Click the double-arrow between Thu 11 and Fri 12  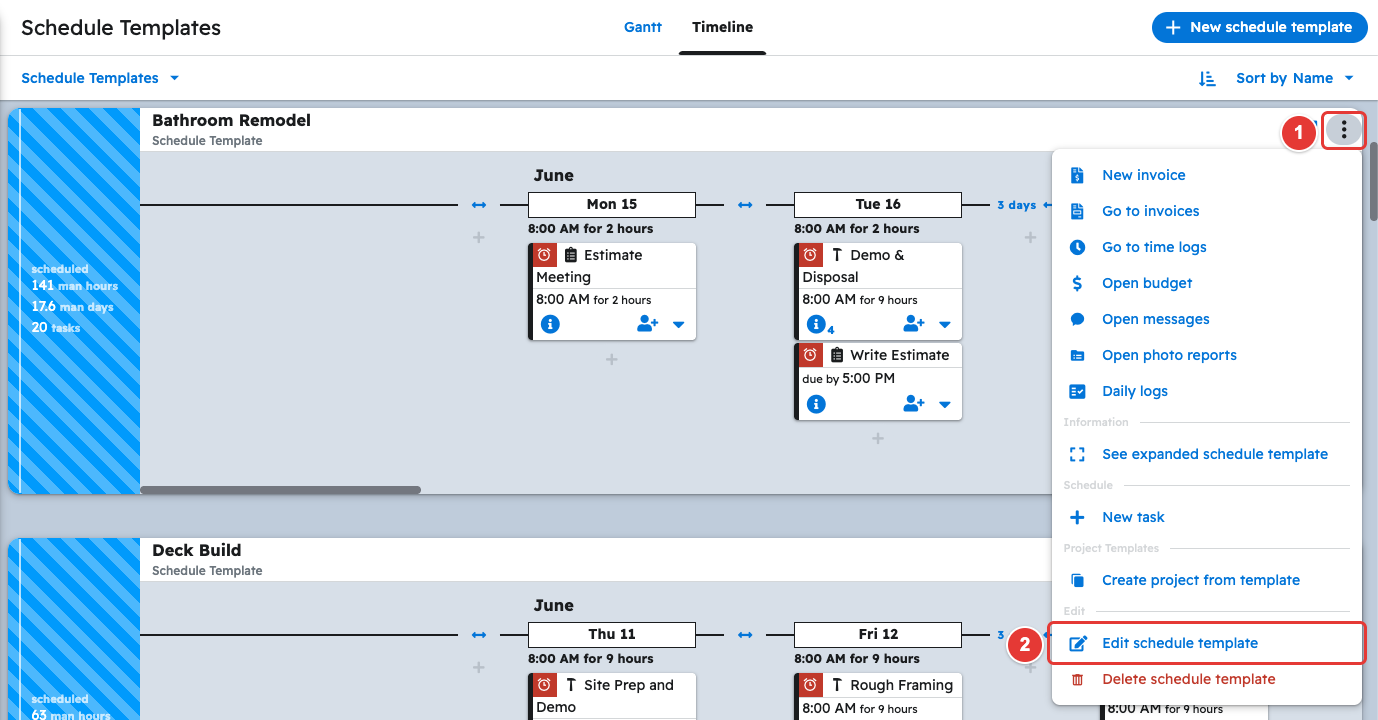click(x=745, y=635)
